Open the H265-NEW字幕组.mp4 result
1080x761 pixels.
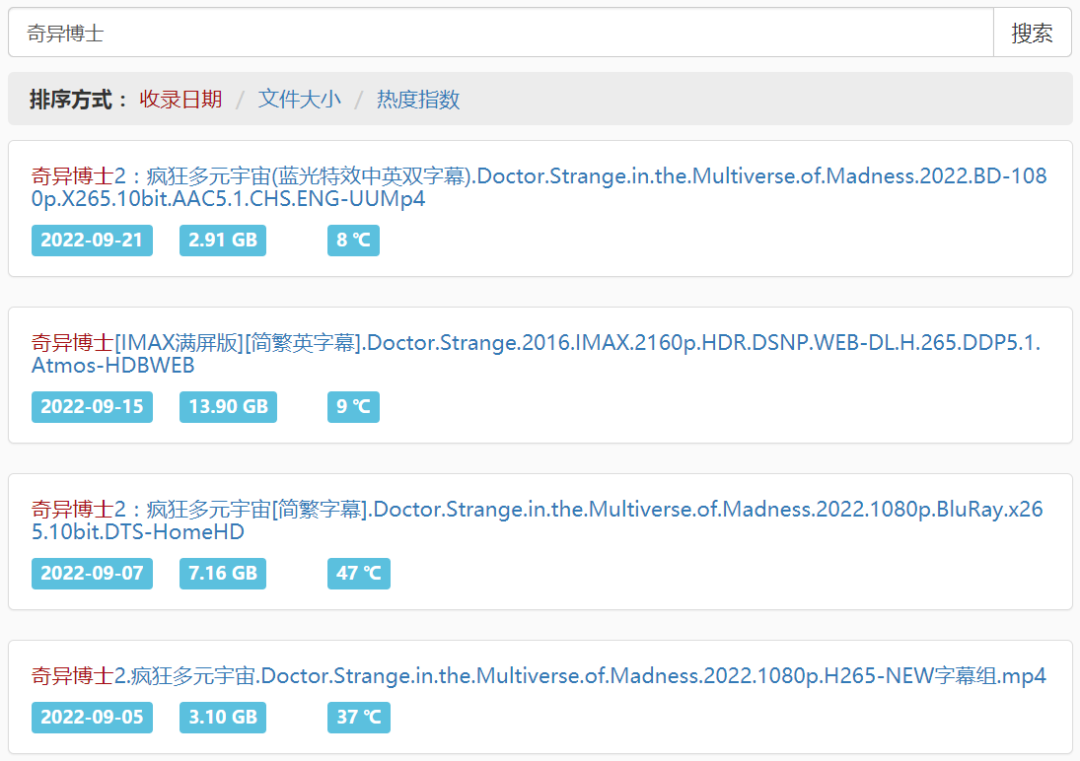[539, 676]
